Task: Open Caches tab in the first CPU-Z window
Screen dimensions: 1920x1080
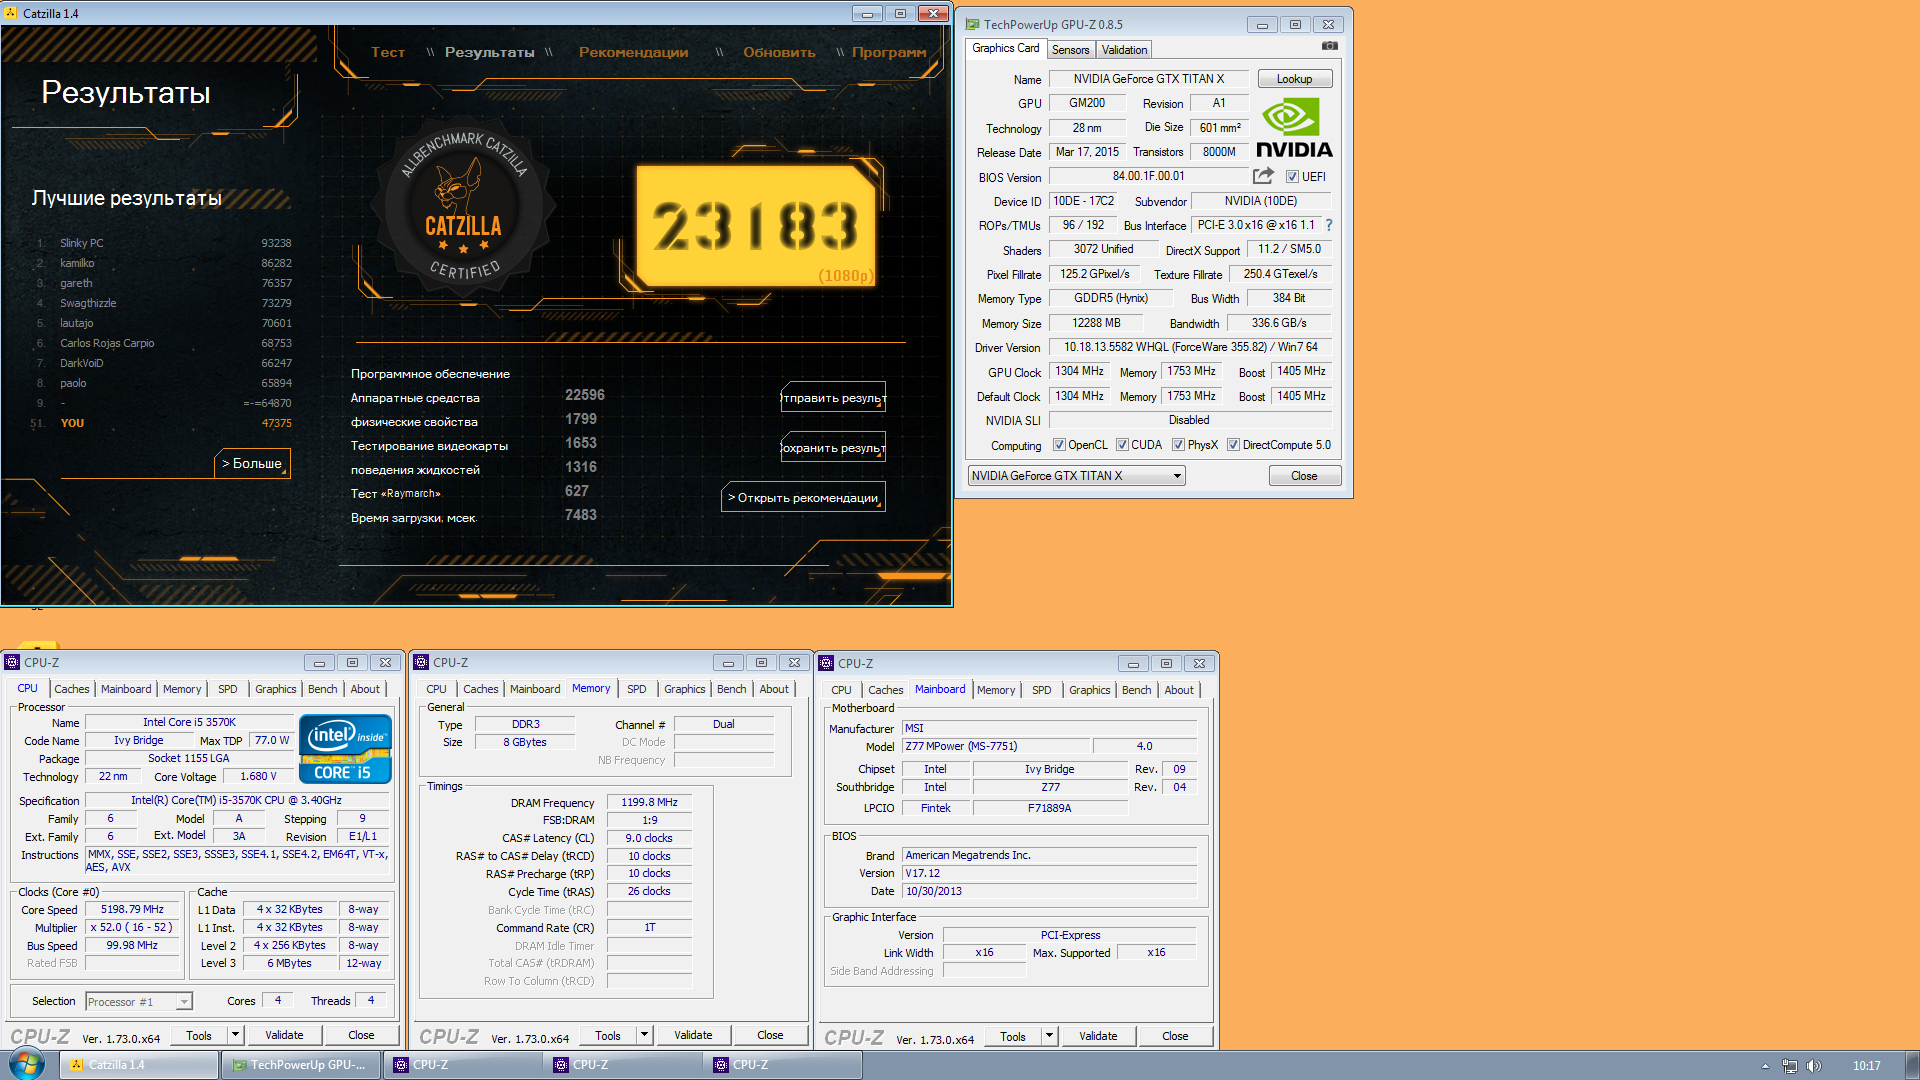Action: pyautogui.click(x=72, y=689)
